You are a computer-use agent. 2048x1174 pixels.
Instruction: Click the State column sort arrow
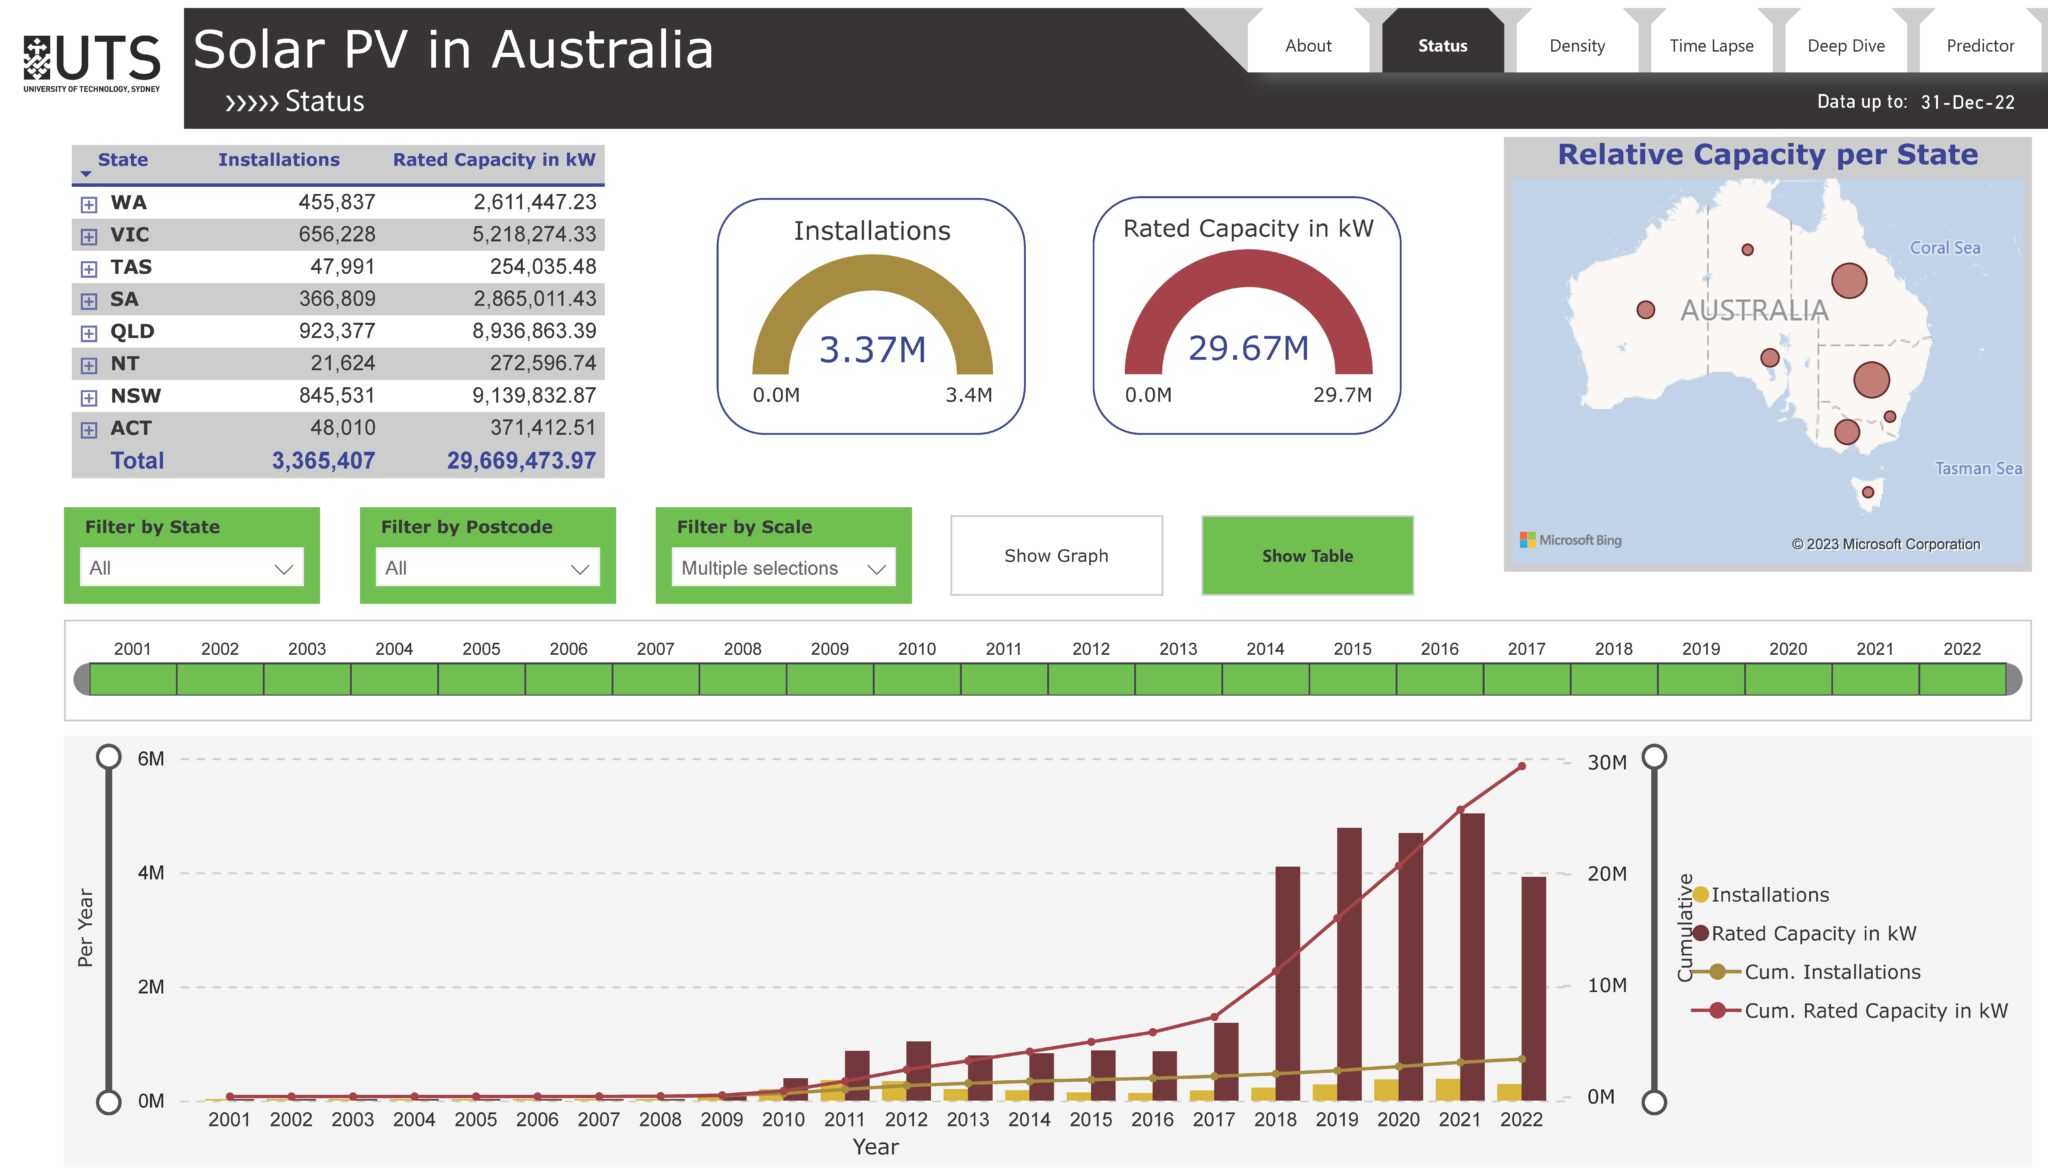pyautogui.click(x=86, y=174)
